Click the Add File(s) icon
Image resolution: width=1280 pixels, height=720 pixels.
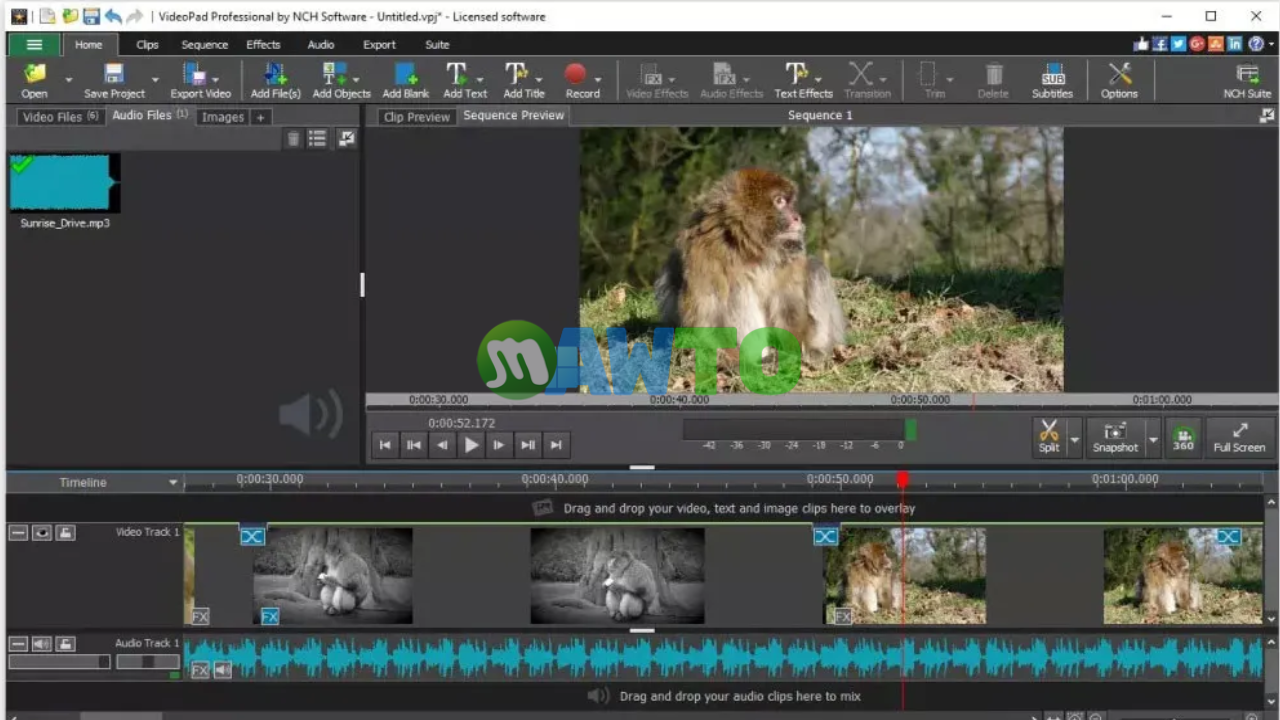pyautogui.click(x=275, y=74)
